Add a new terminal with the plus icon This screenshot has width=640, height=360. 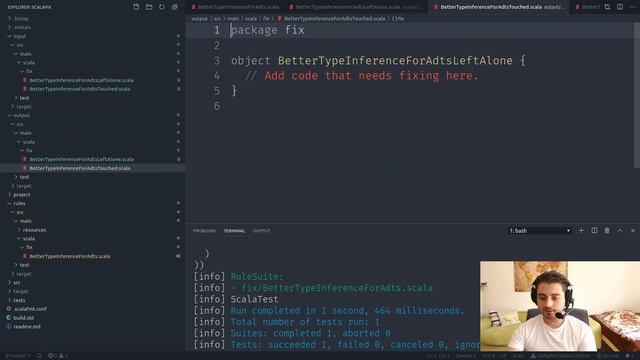click(581, 231)
